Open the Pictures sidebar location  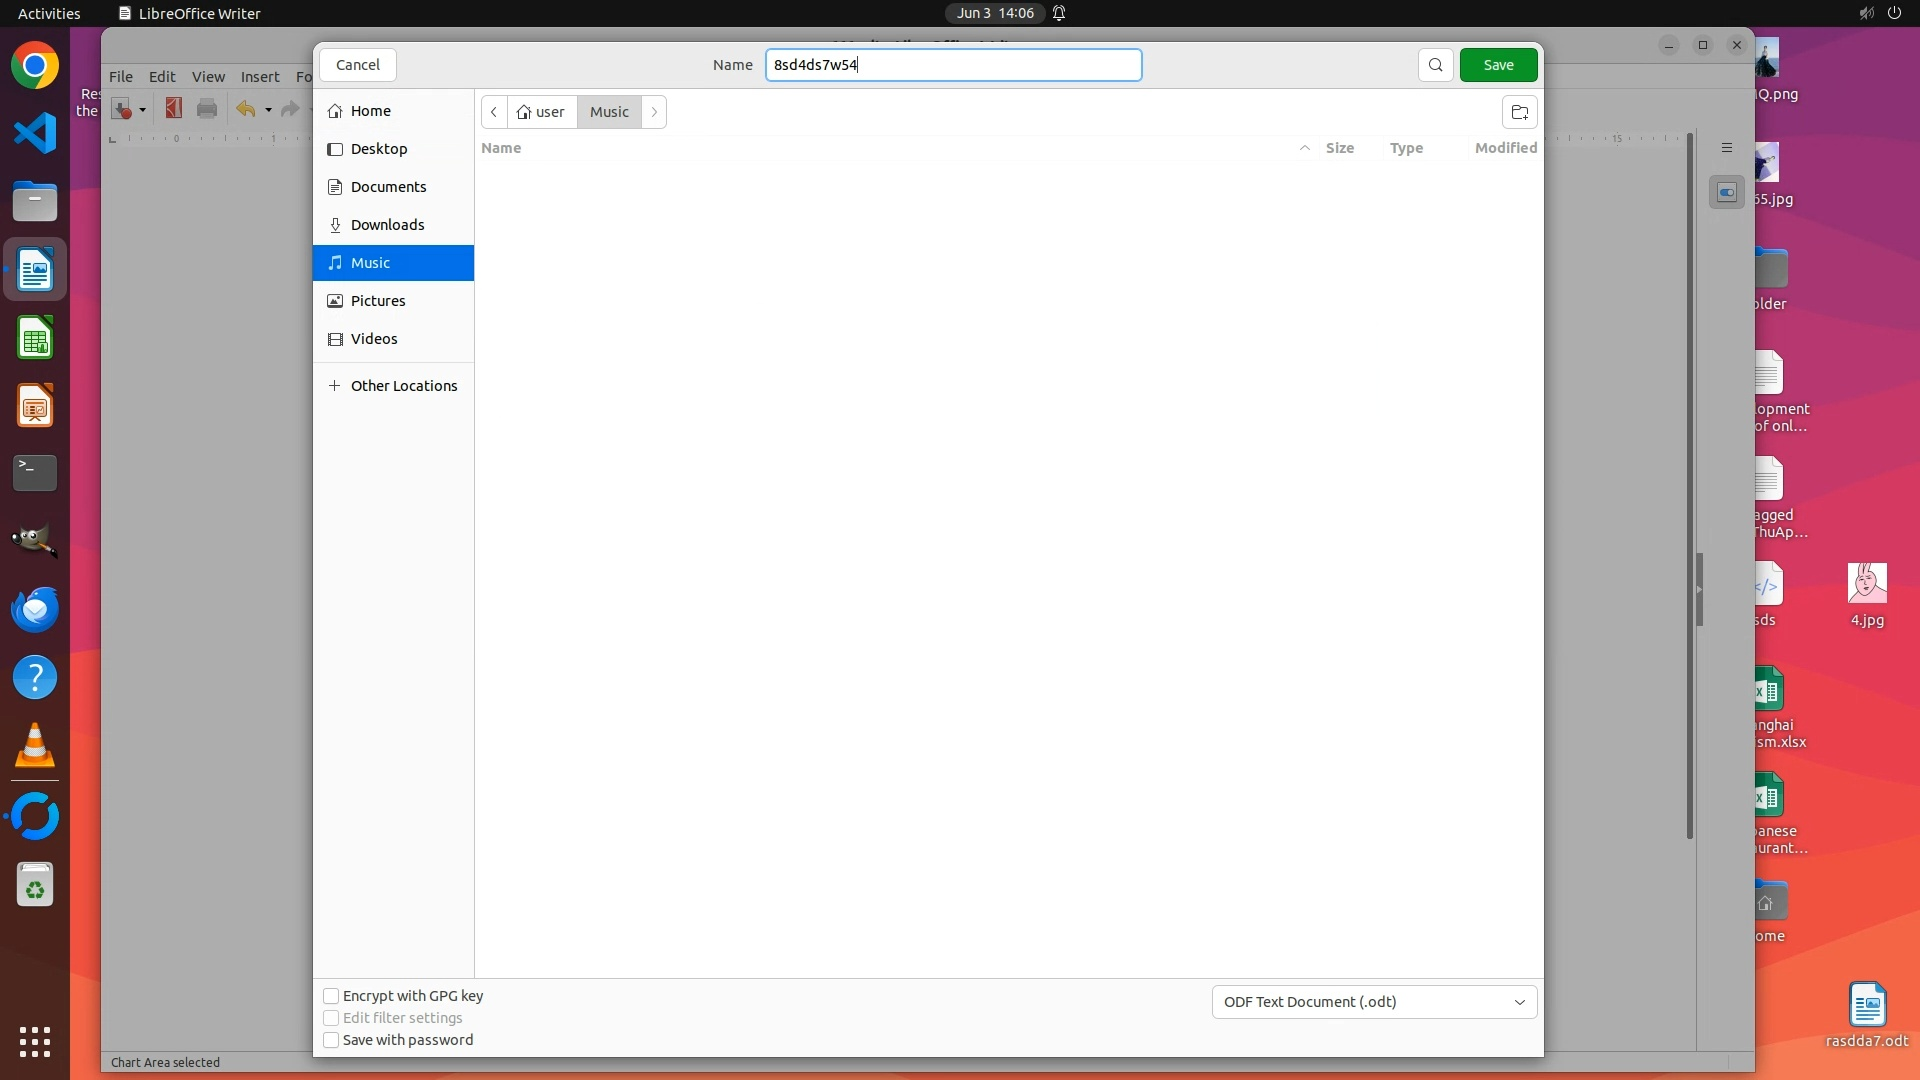click(377, 301)
